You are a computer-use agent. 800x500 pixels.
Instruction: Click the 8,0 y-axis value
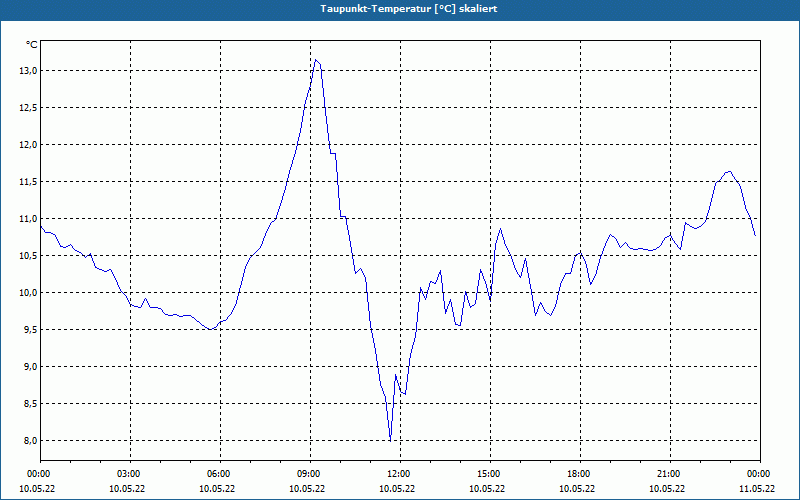coord(31,440)
